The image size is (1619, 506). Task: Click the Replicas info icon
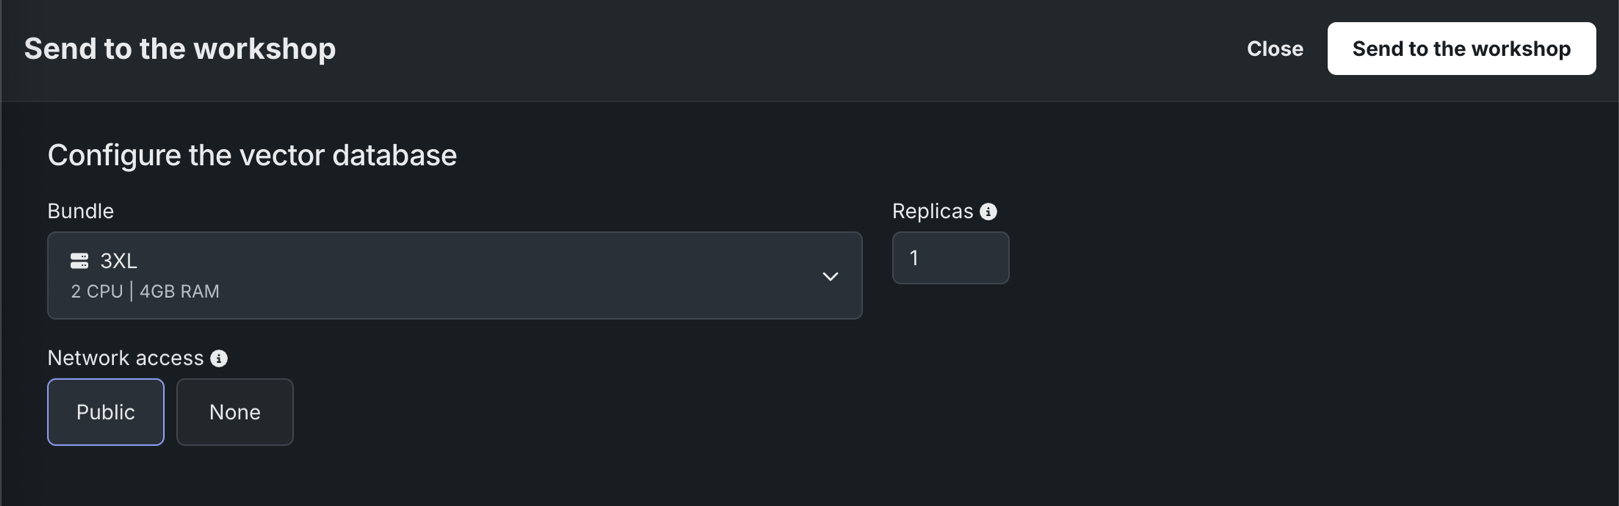(x=988, y=212)
